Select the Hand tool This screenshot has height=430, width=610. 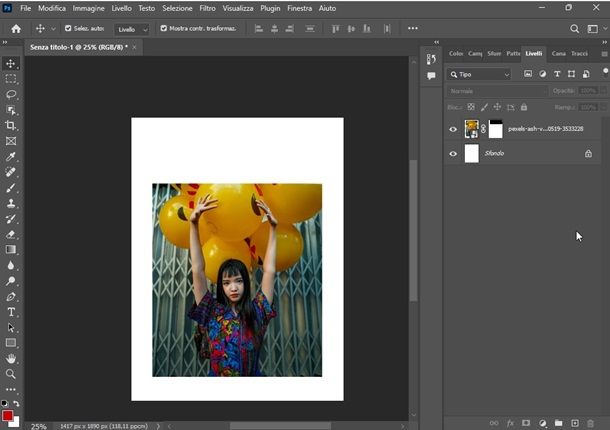[x=11, y=358]
